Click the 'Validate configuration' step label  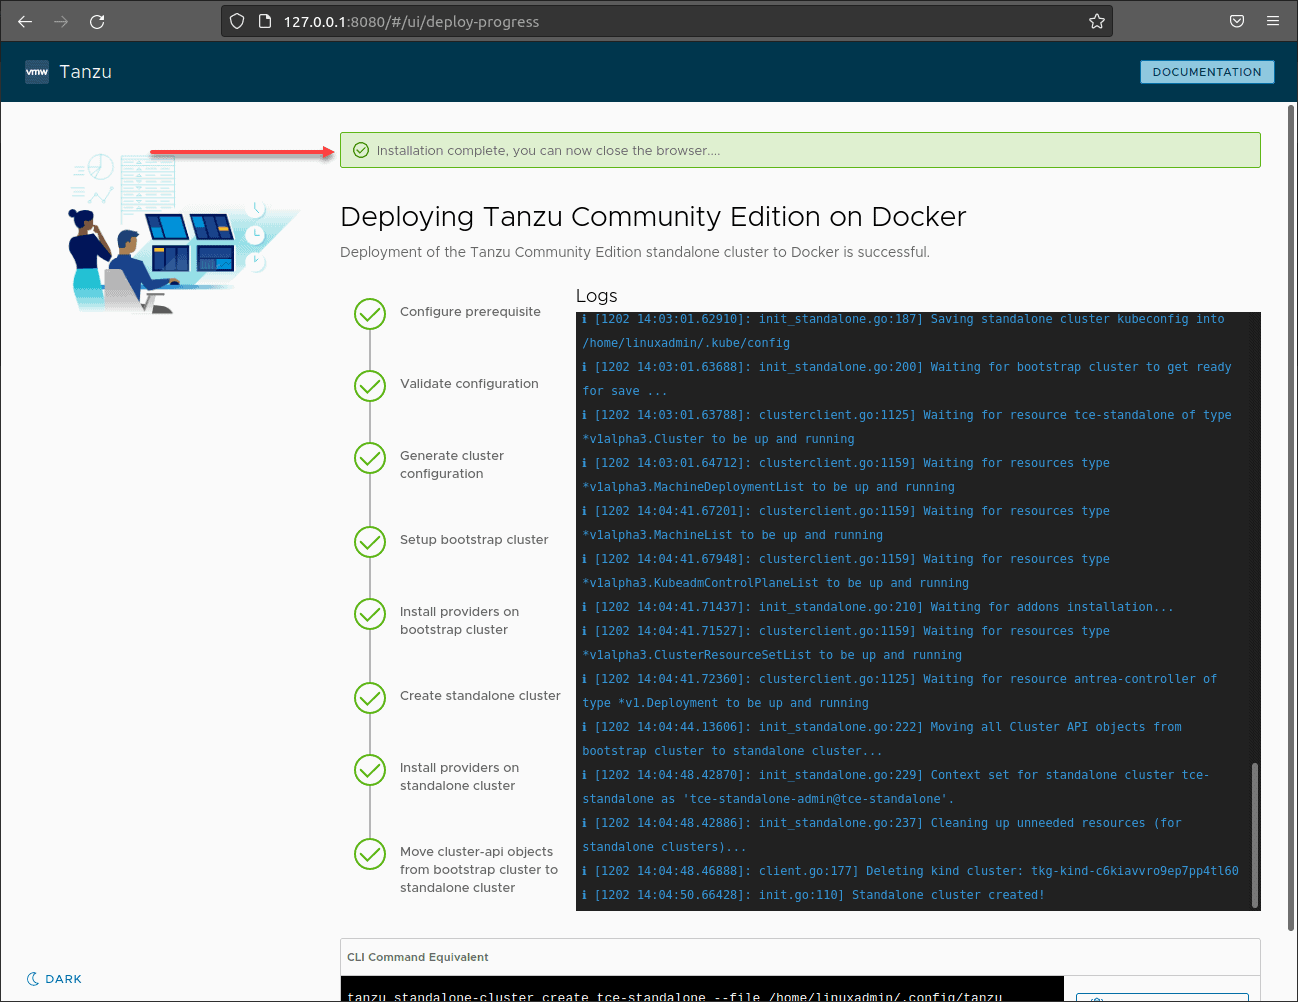pyautogui.click(x=469, y=384)
